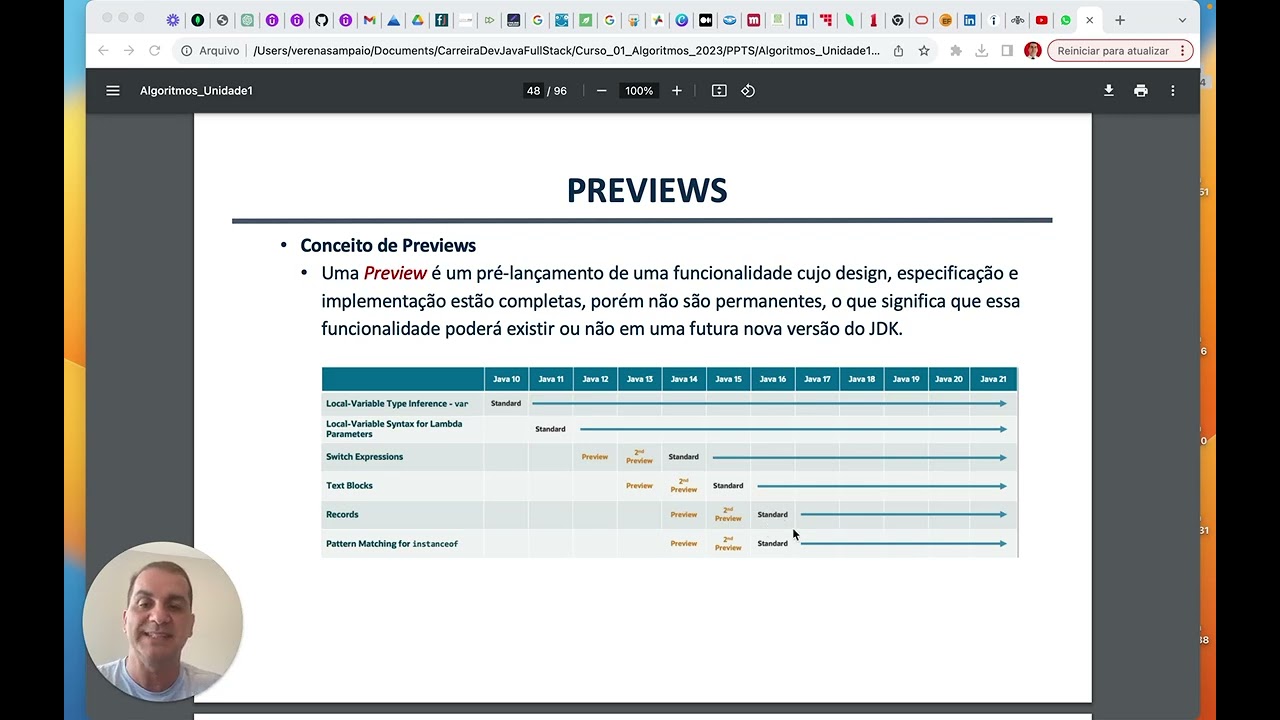The height and width of the screenshot is (720, 1280).
Task: Switch to the GitHub tab
Action: pos(321,20)
